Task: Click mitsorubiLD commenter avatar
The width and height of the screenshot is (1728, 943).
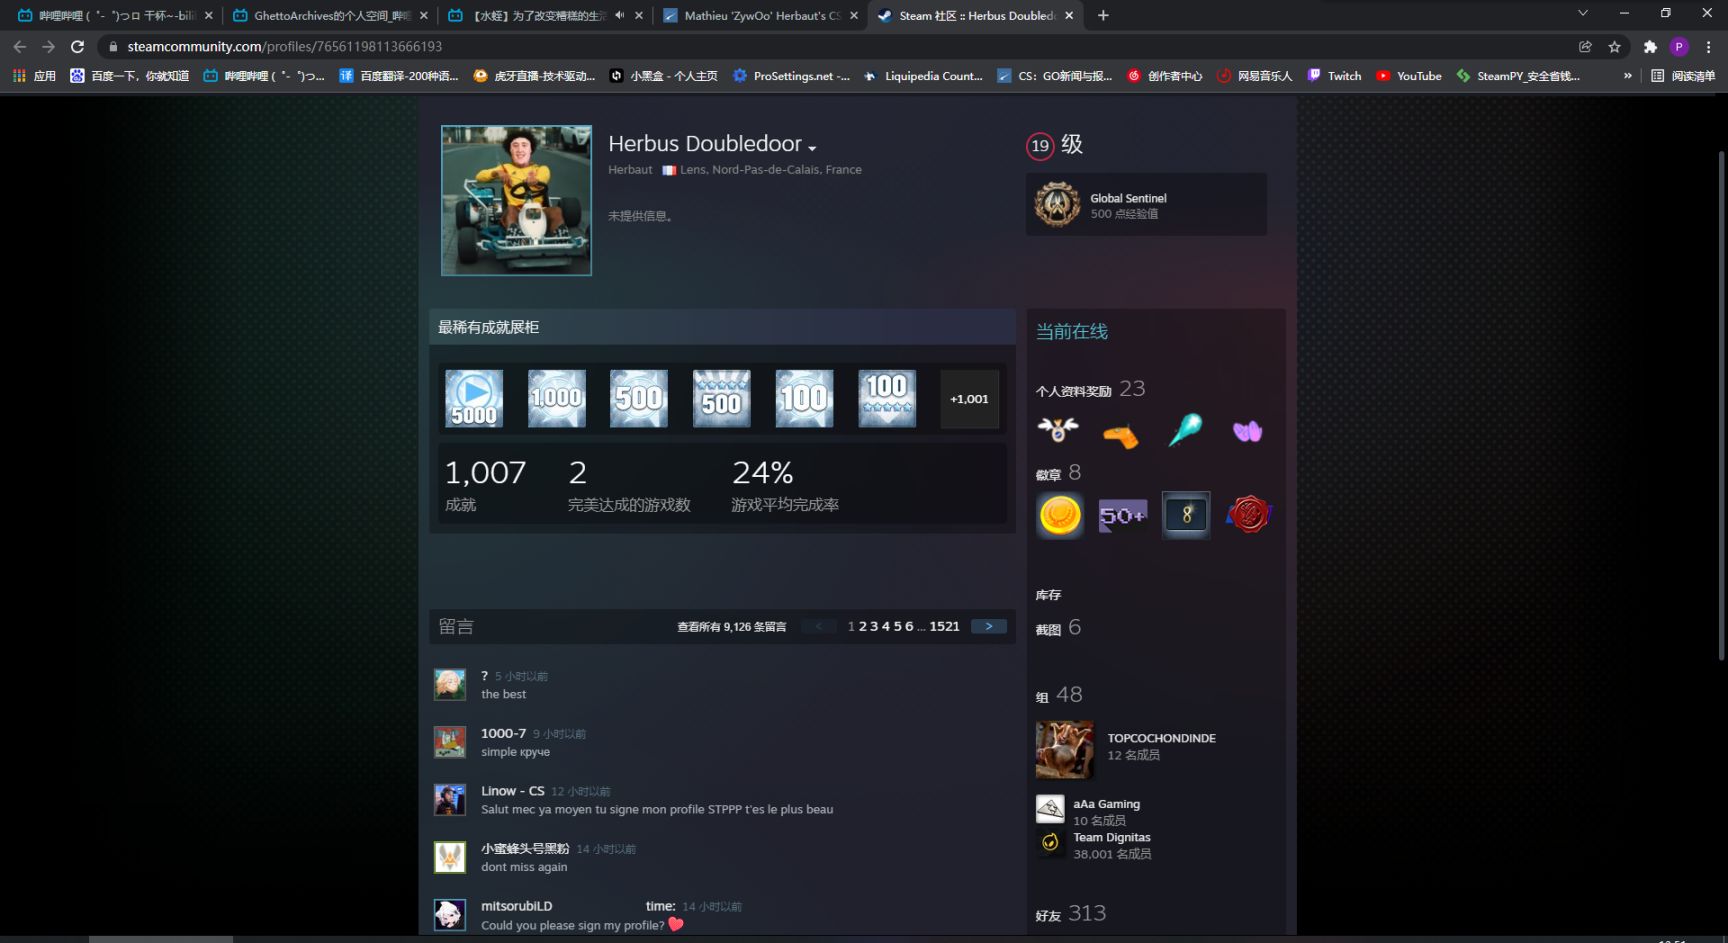Action: (x=450, y=915)
